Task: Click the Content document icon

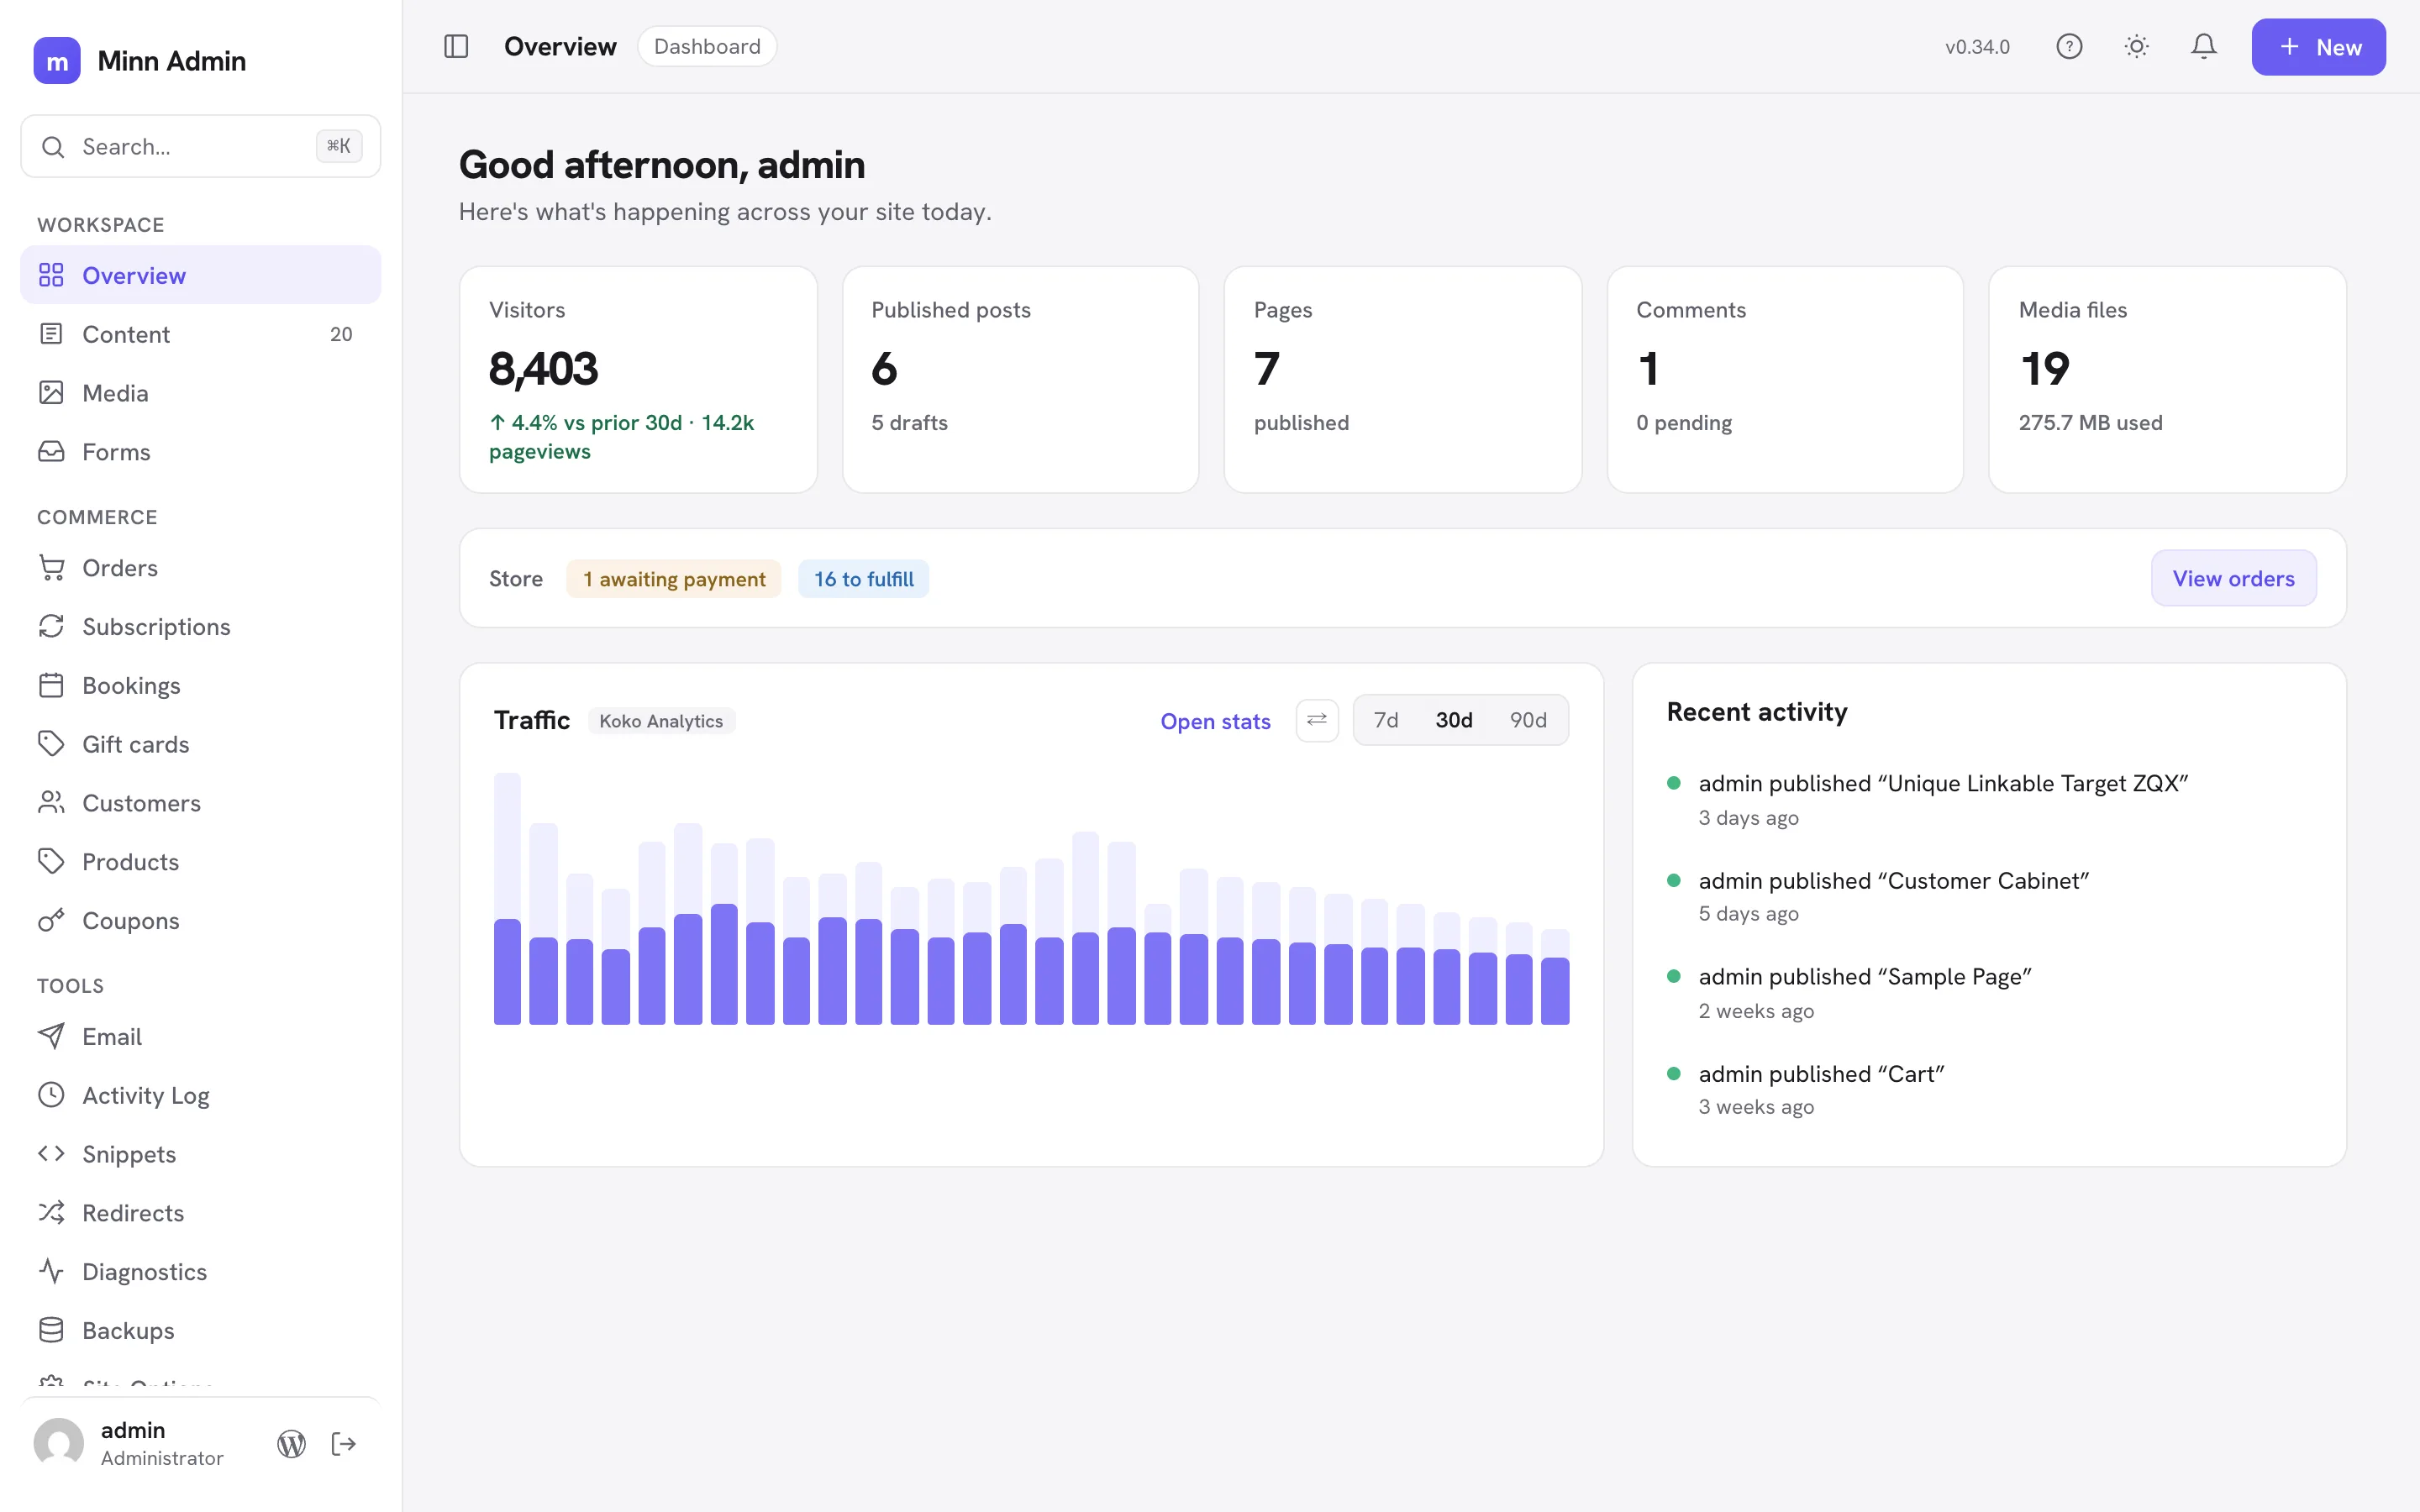Action: click(51, 334)
